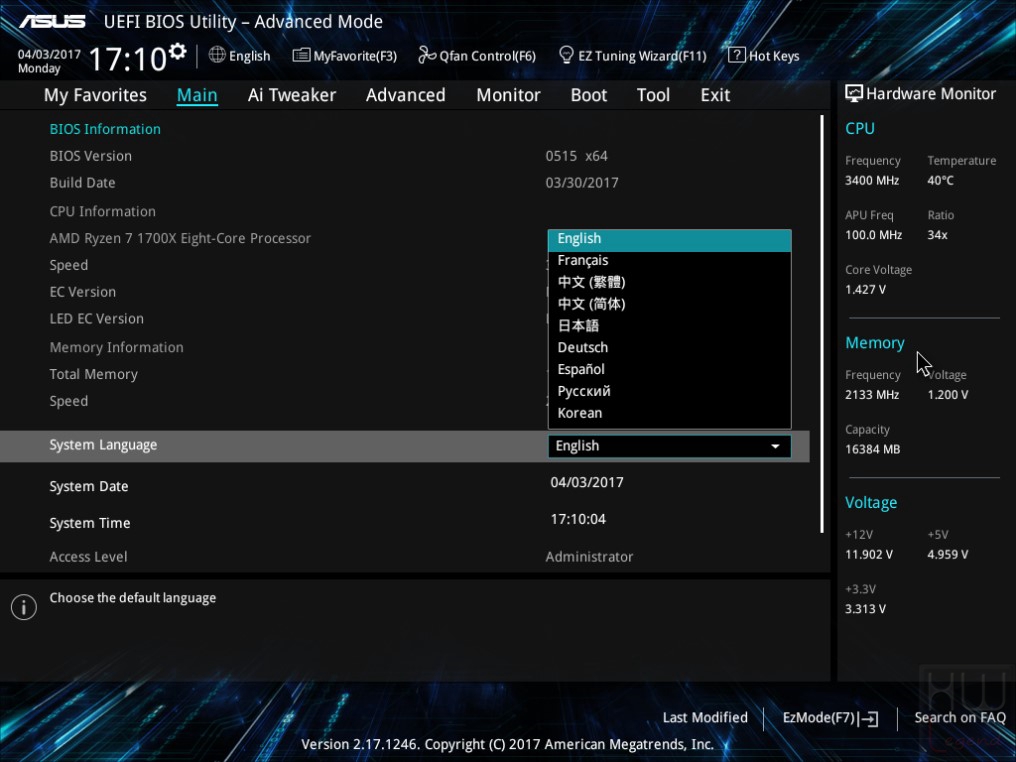Screen dimensions: 1016x762
Task: Open Search on FAQ link
Action: point(960,718)
